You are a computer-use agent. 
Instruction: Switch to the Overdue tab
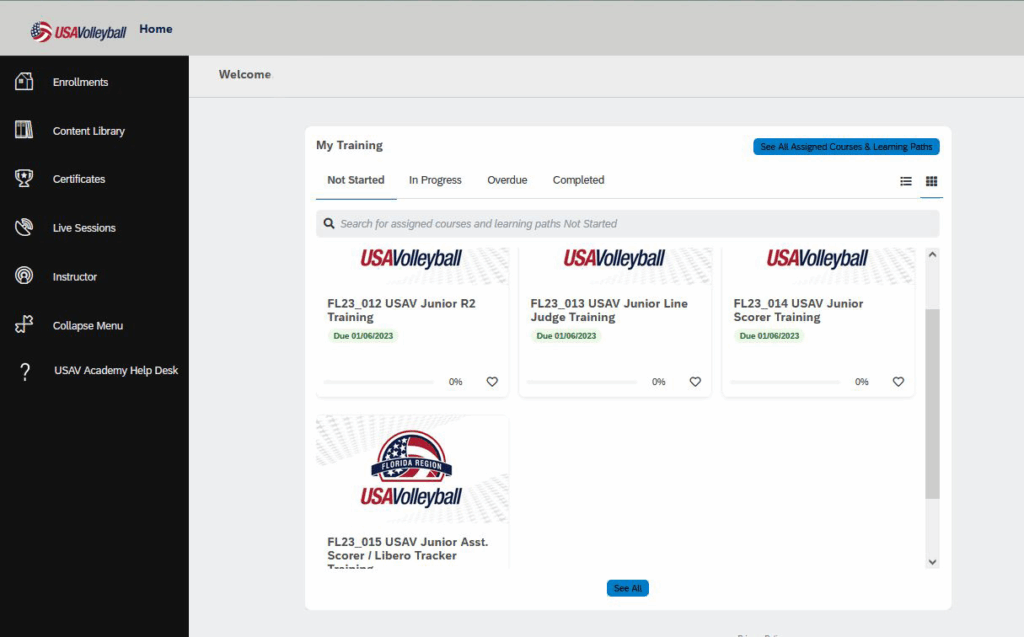pos(507,180)
